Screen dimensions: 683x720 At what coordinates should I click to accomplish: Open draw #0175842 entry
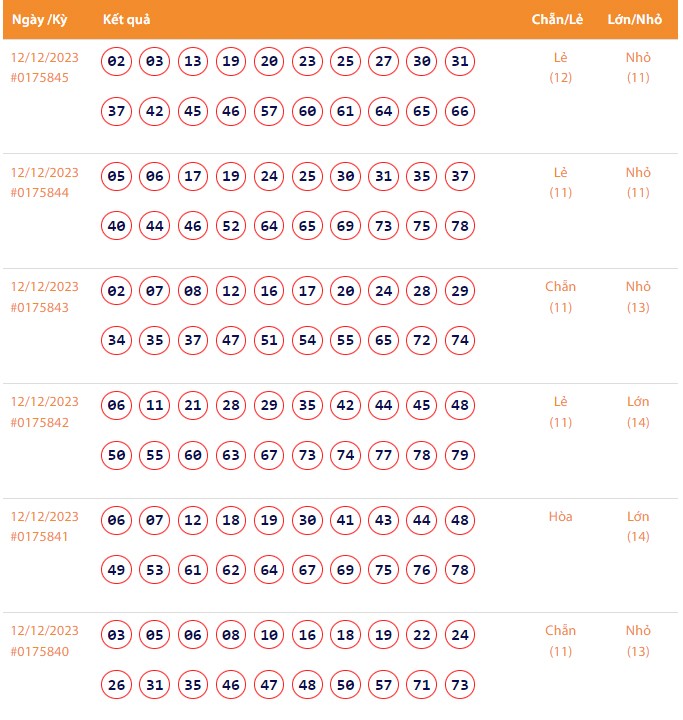pos(40,422)
